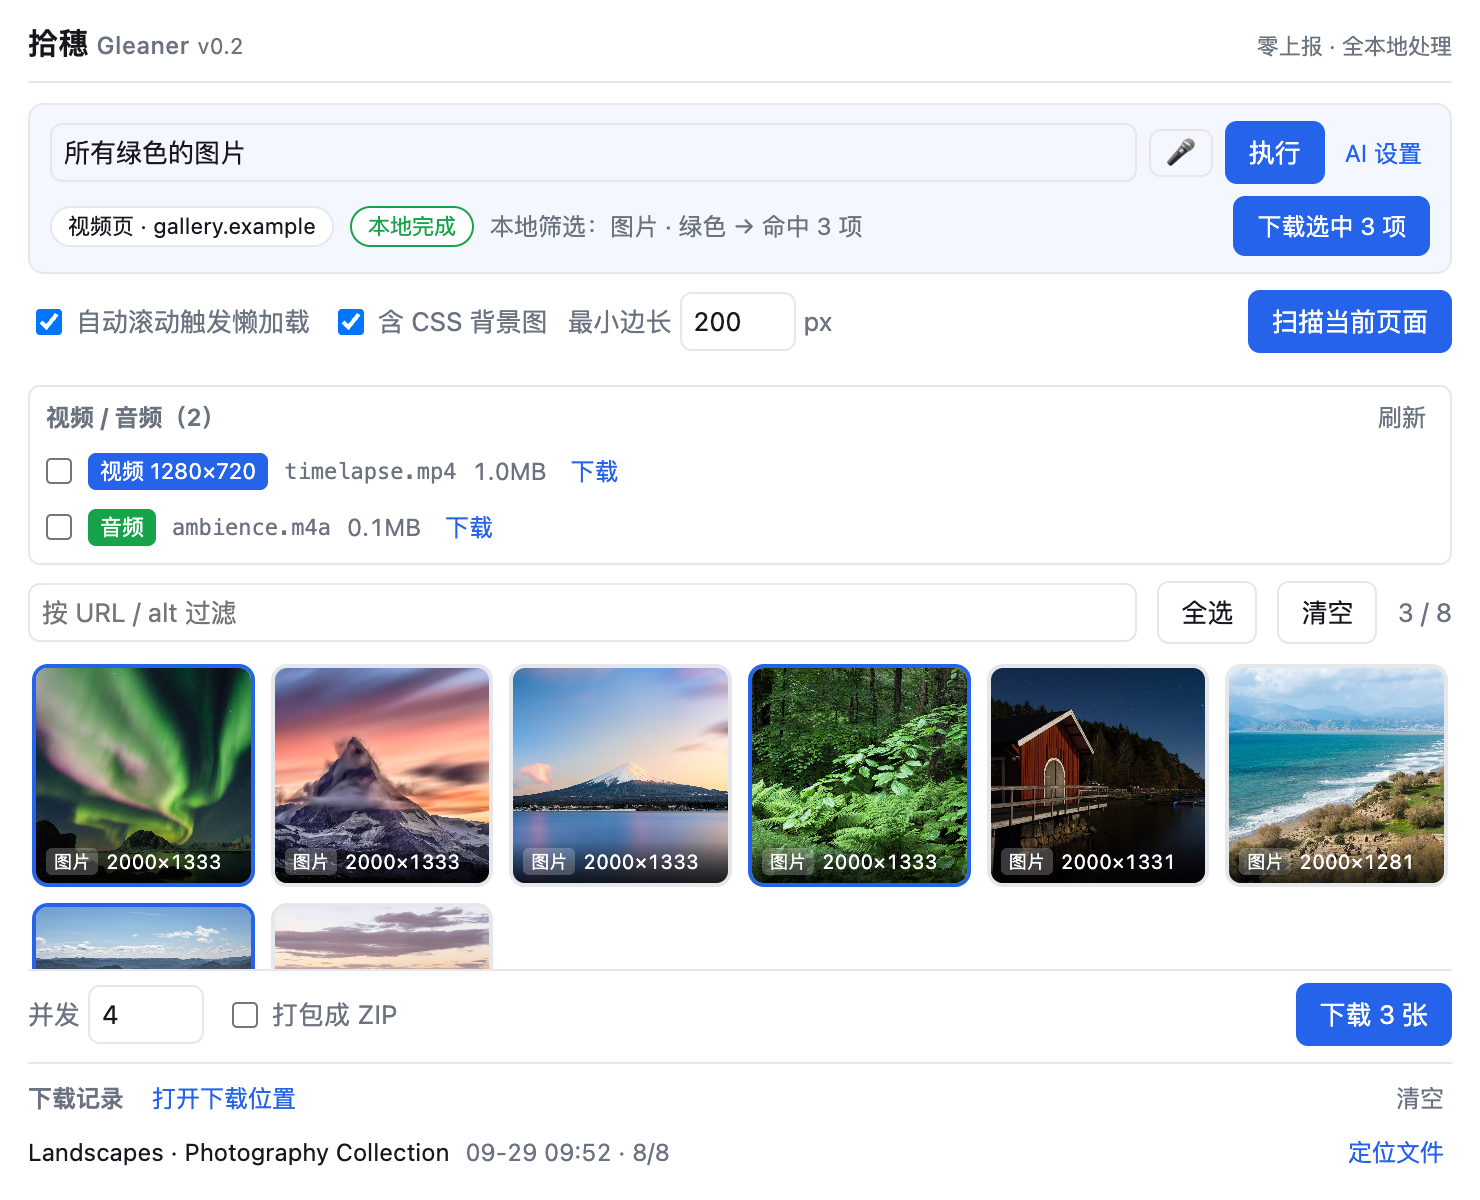
Task: Click the 视频 1280×720 badge
Action: [178, 471]
